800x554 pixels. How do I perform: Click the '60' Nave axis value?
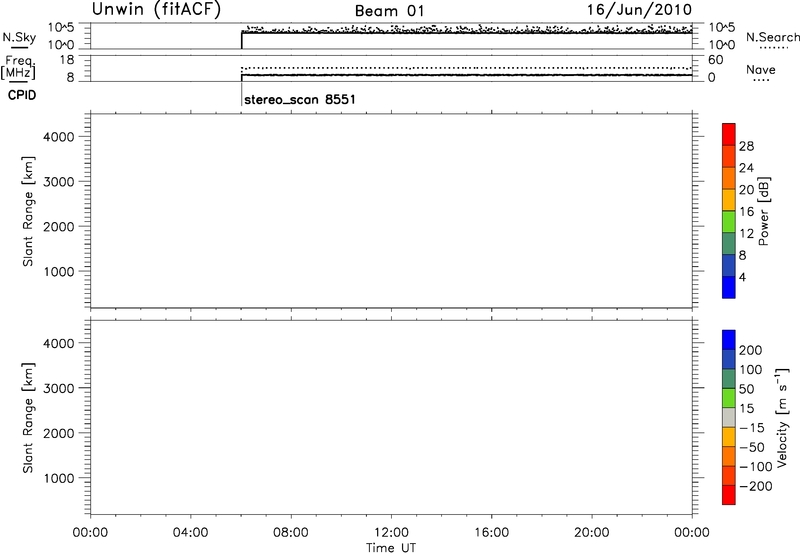(x=716, y=60)
